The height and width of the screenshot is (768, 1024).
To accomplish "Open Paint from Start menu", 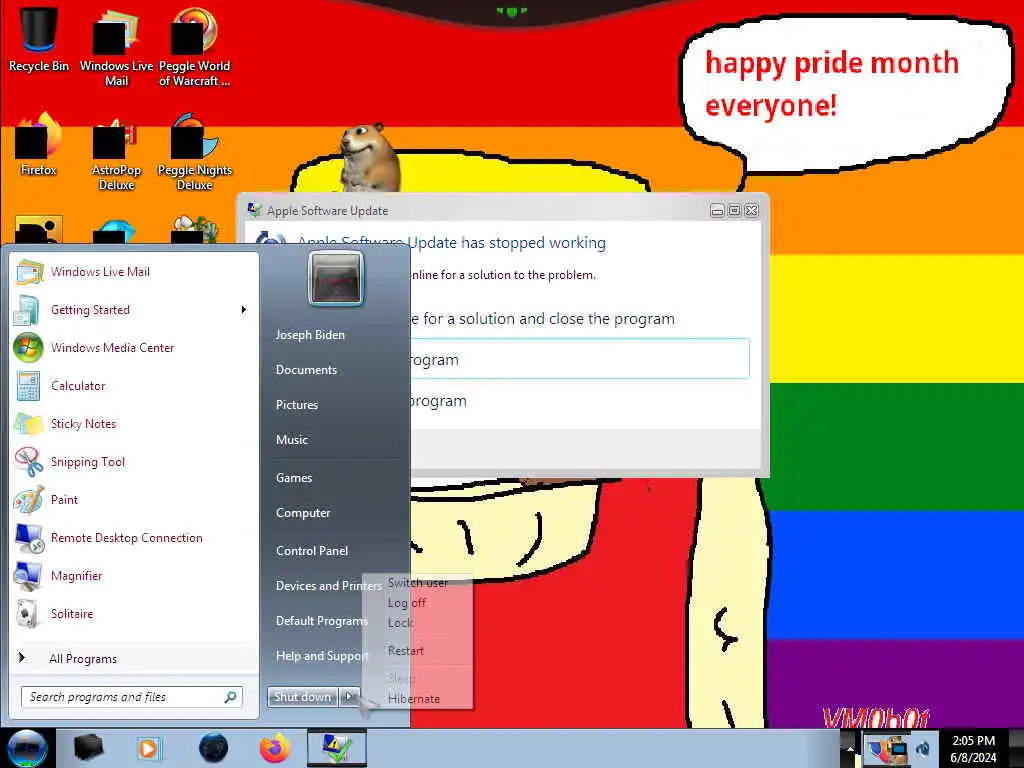I will pyautogui.click(x=134, y=500).
